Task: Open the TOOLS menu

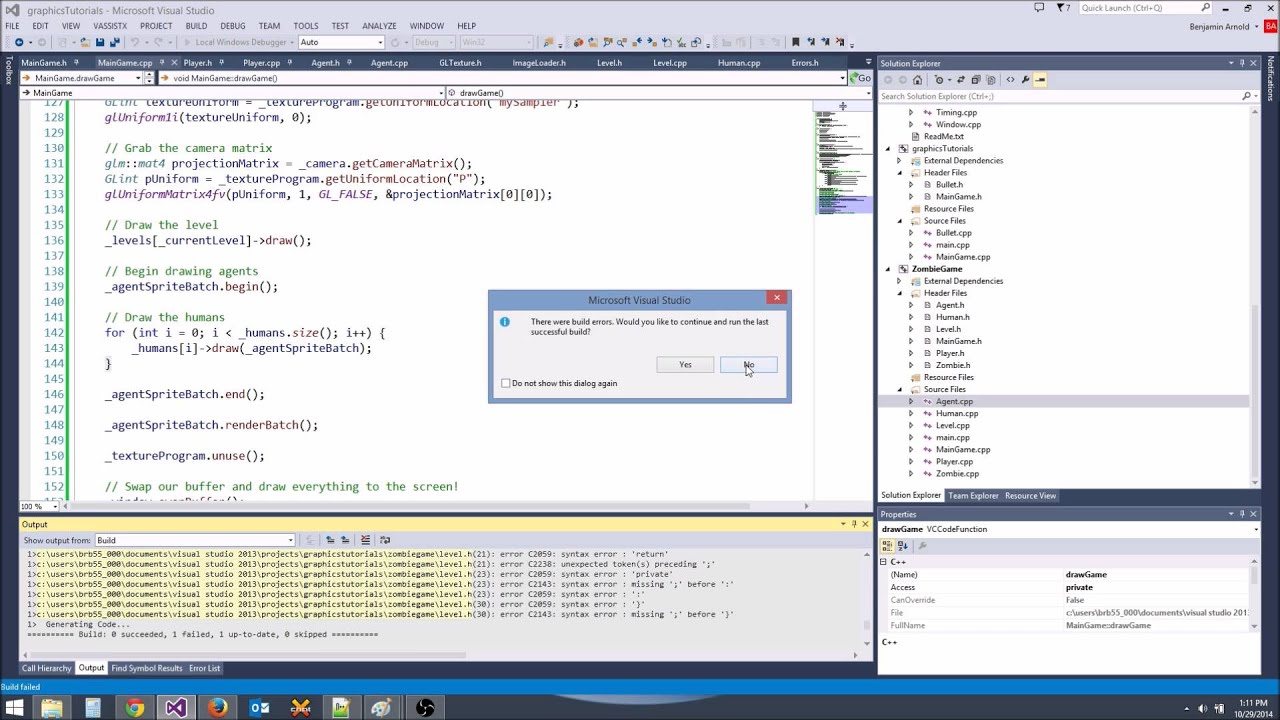Action: pos(306,26)
